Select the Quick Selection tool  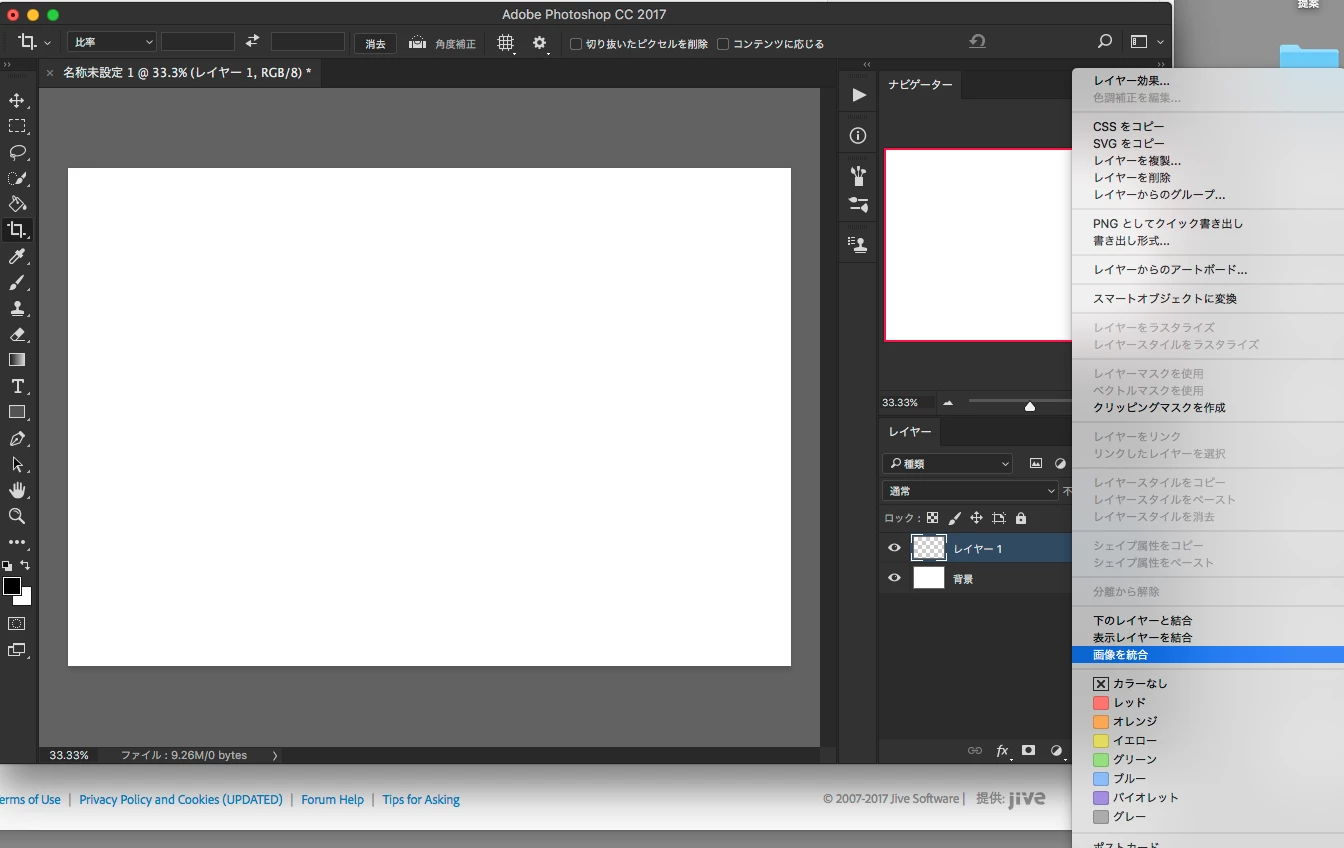pos(17,178)
